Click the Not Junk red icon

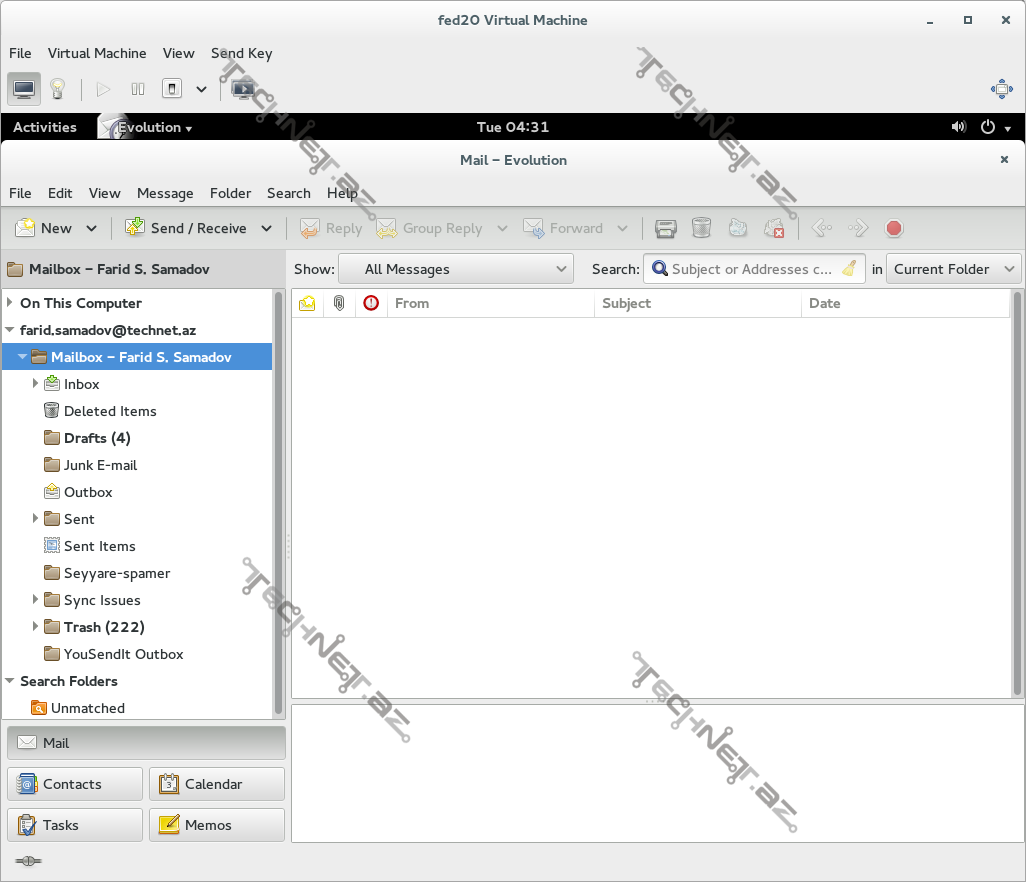775,228
